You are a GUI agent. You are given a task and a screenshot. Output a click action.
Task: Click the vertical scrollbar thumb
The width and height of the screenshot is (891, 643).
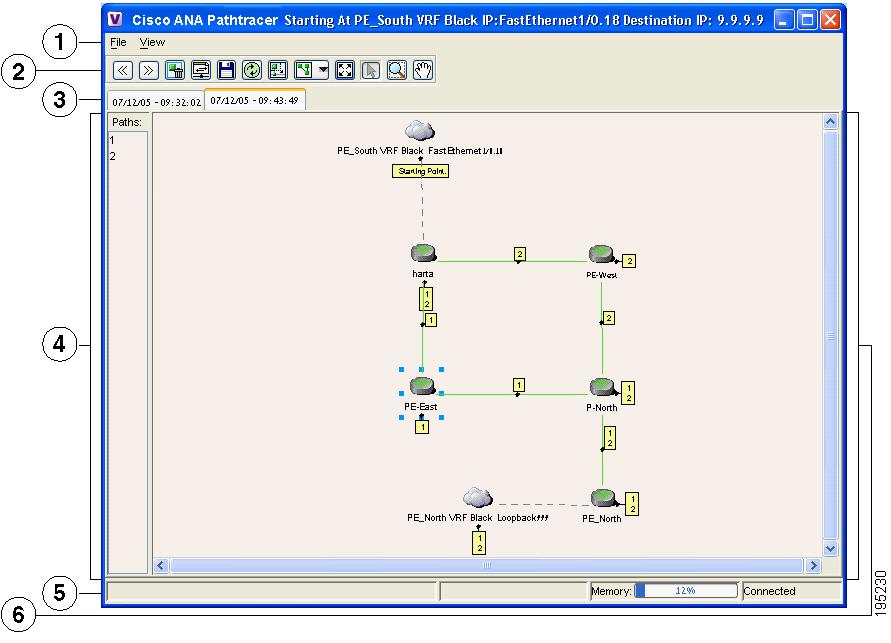click(830, 335)
